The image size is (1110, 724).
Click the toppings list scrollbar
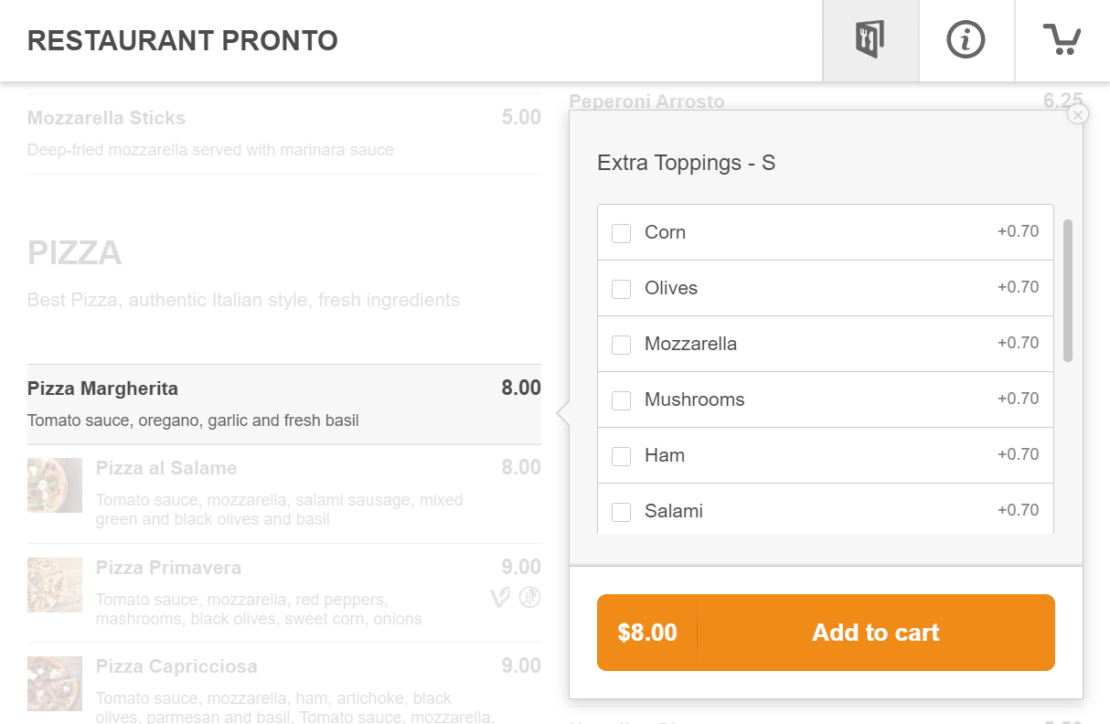[x=1068, y=290]
